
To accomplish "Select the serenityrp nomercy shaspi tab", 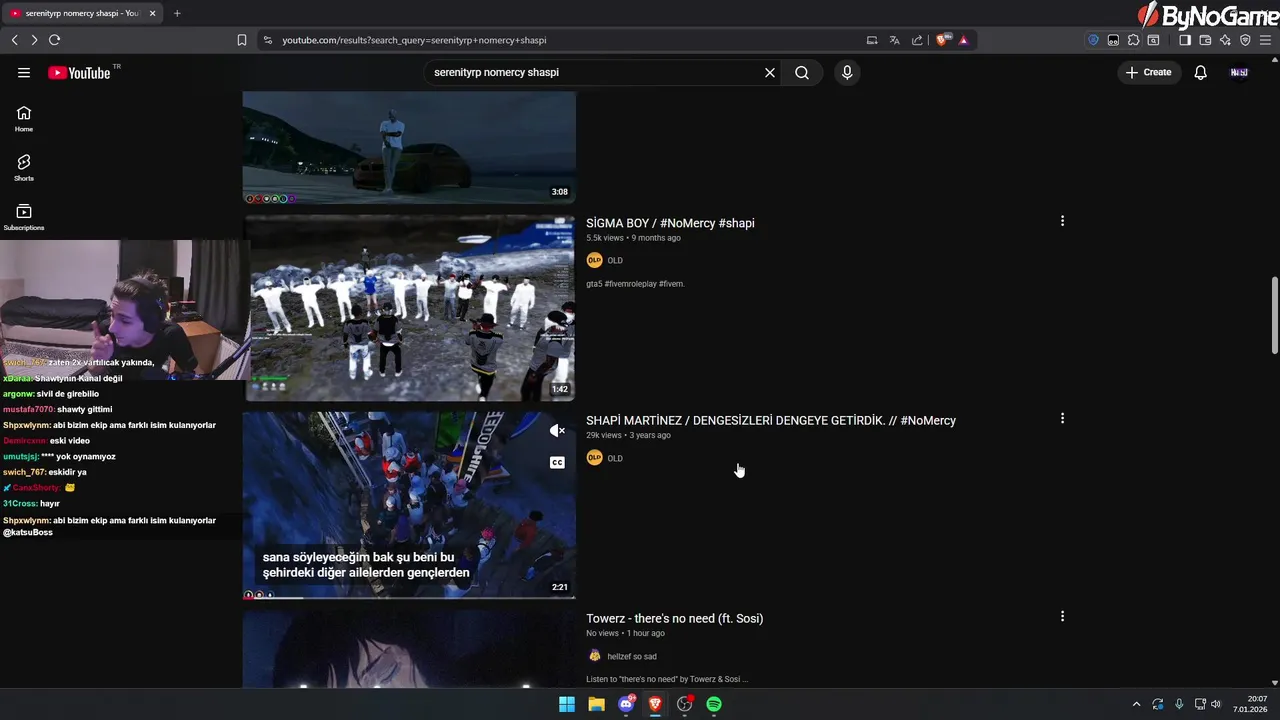I will click(x=83, y=13).
